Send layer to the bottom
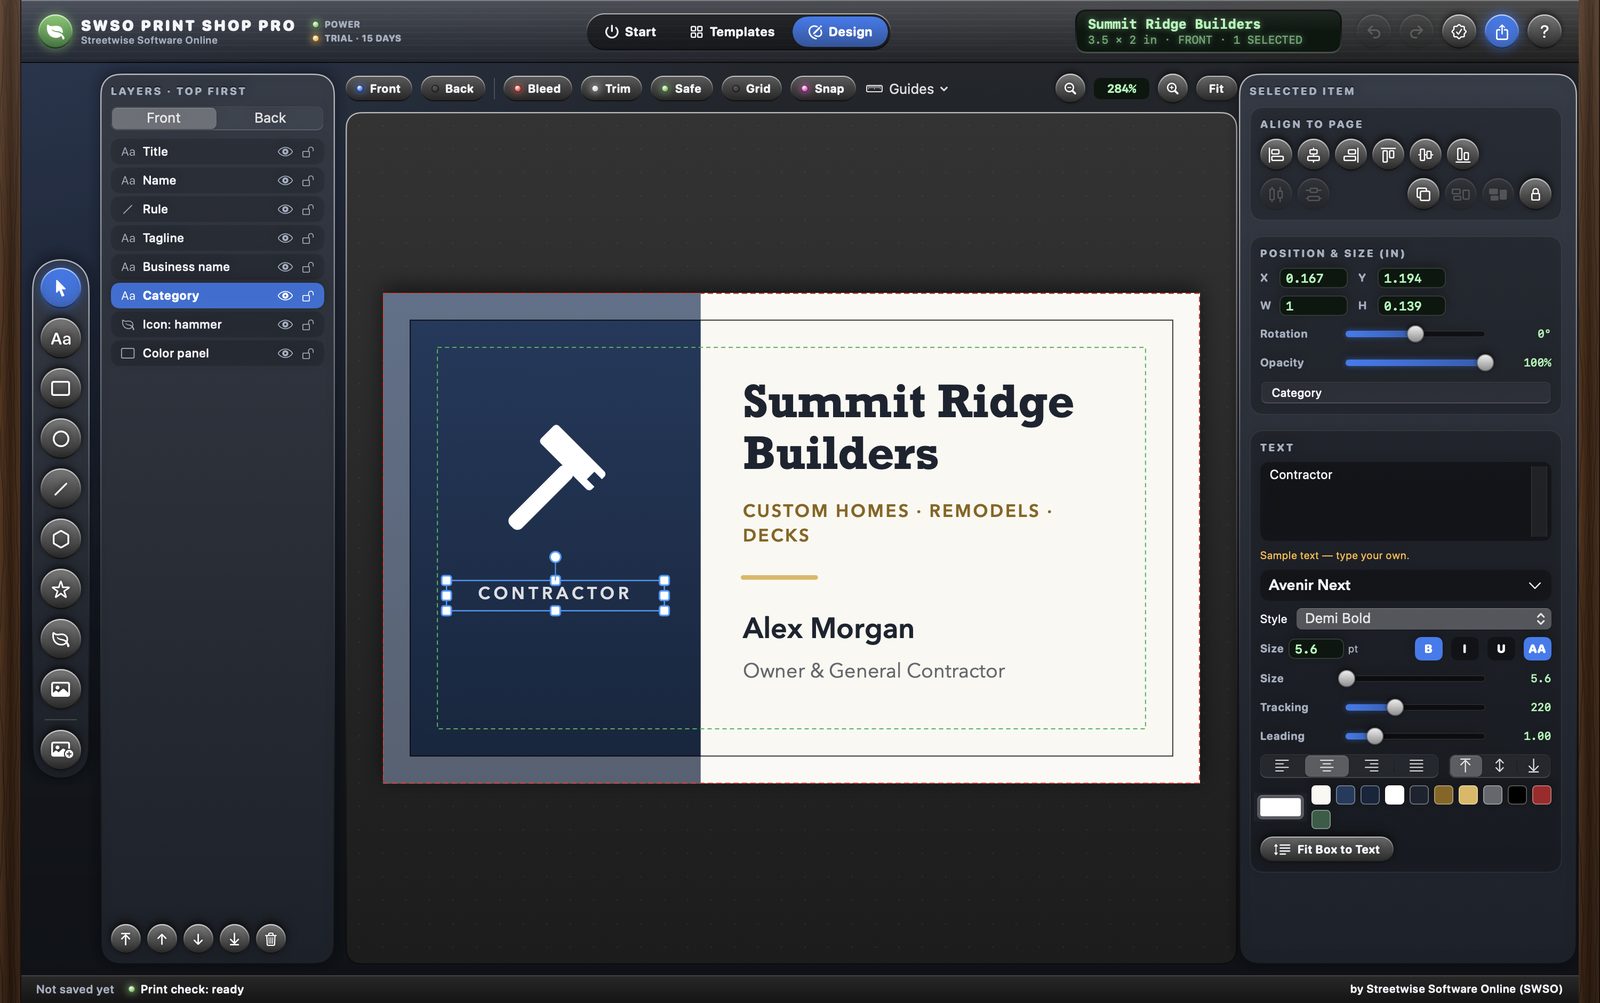Image resolution: width=1600 pixels, height=1003 pixels. (x=234, y=938)
